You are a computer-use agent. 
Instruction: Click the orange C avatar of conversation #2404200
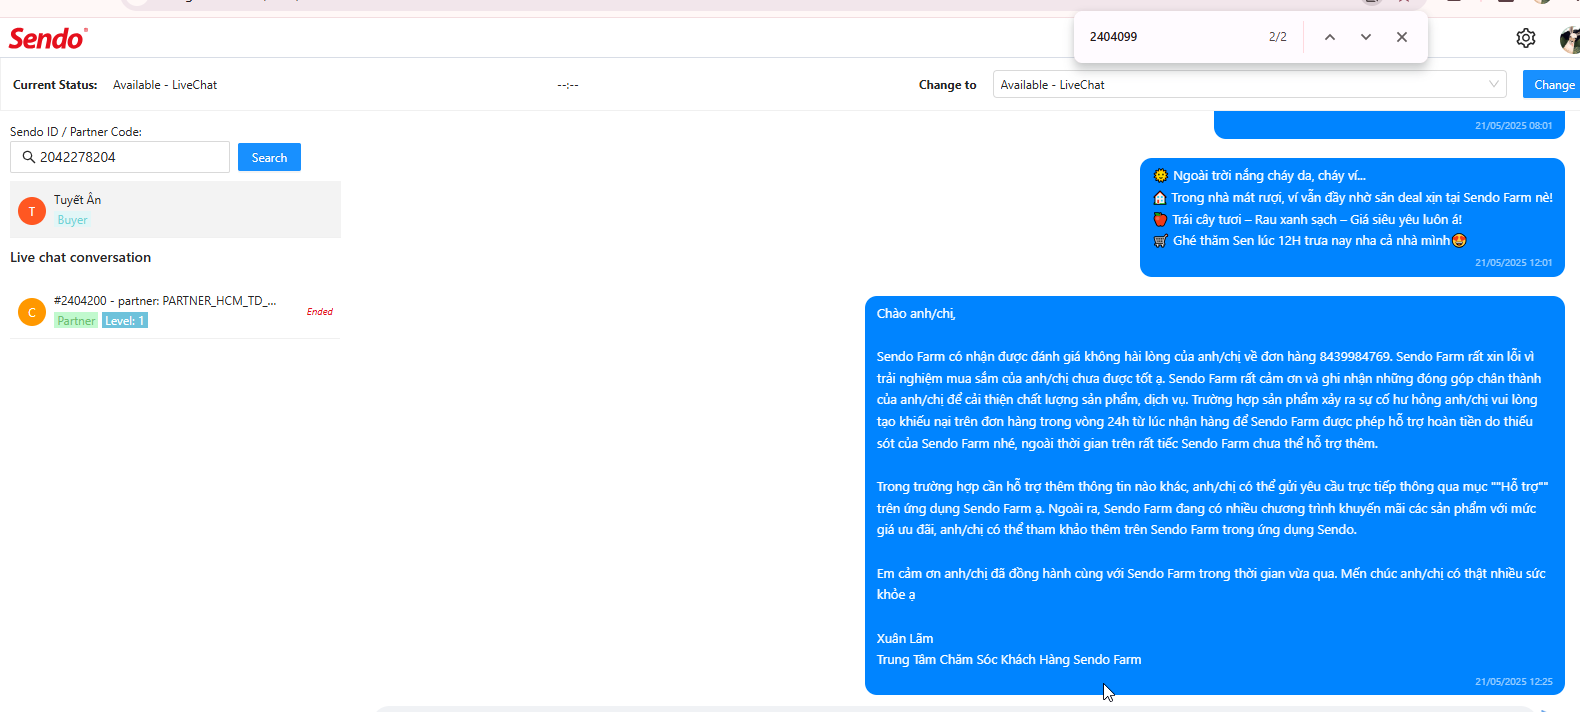[32, 312]
